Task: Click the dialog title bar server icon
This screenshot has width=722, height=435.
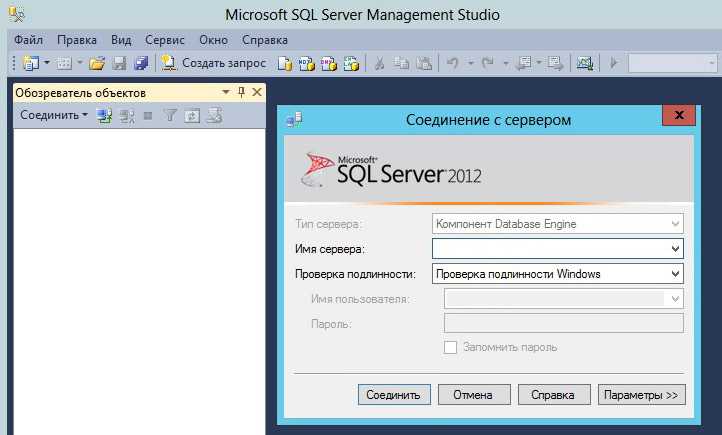Action: coord(294,120)
